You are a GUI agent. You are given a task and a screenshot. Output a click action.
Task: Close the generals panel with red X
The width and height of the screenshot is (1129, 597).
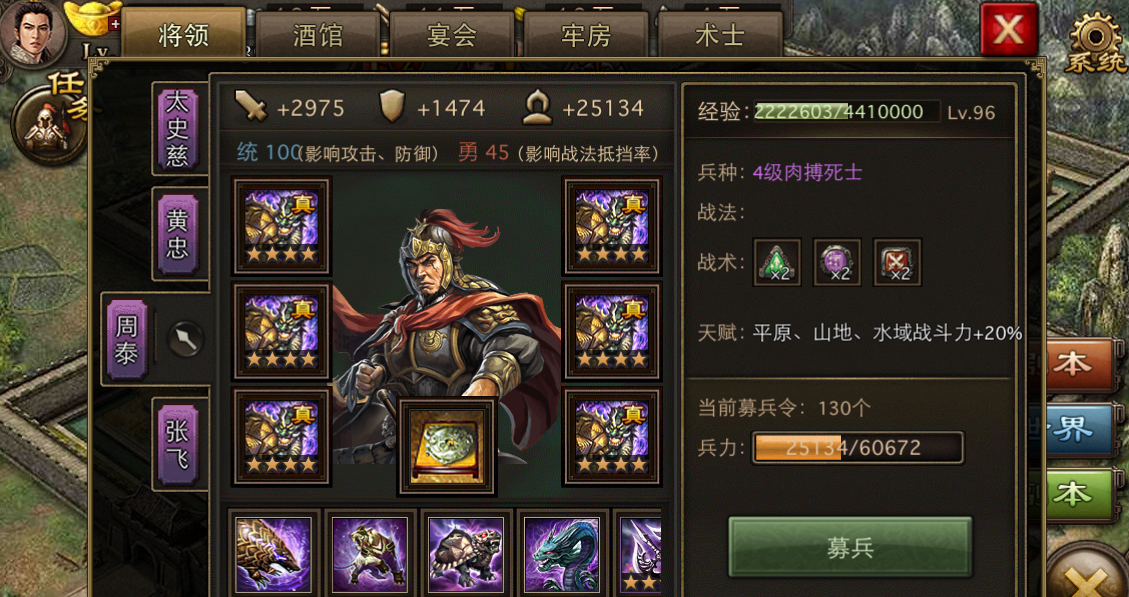pos(1009,30)
